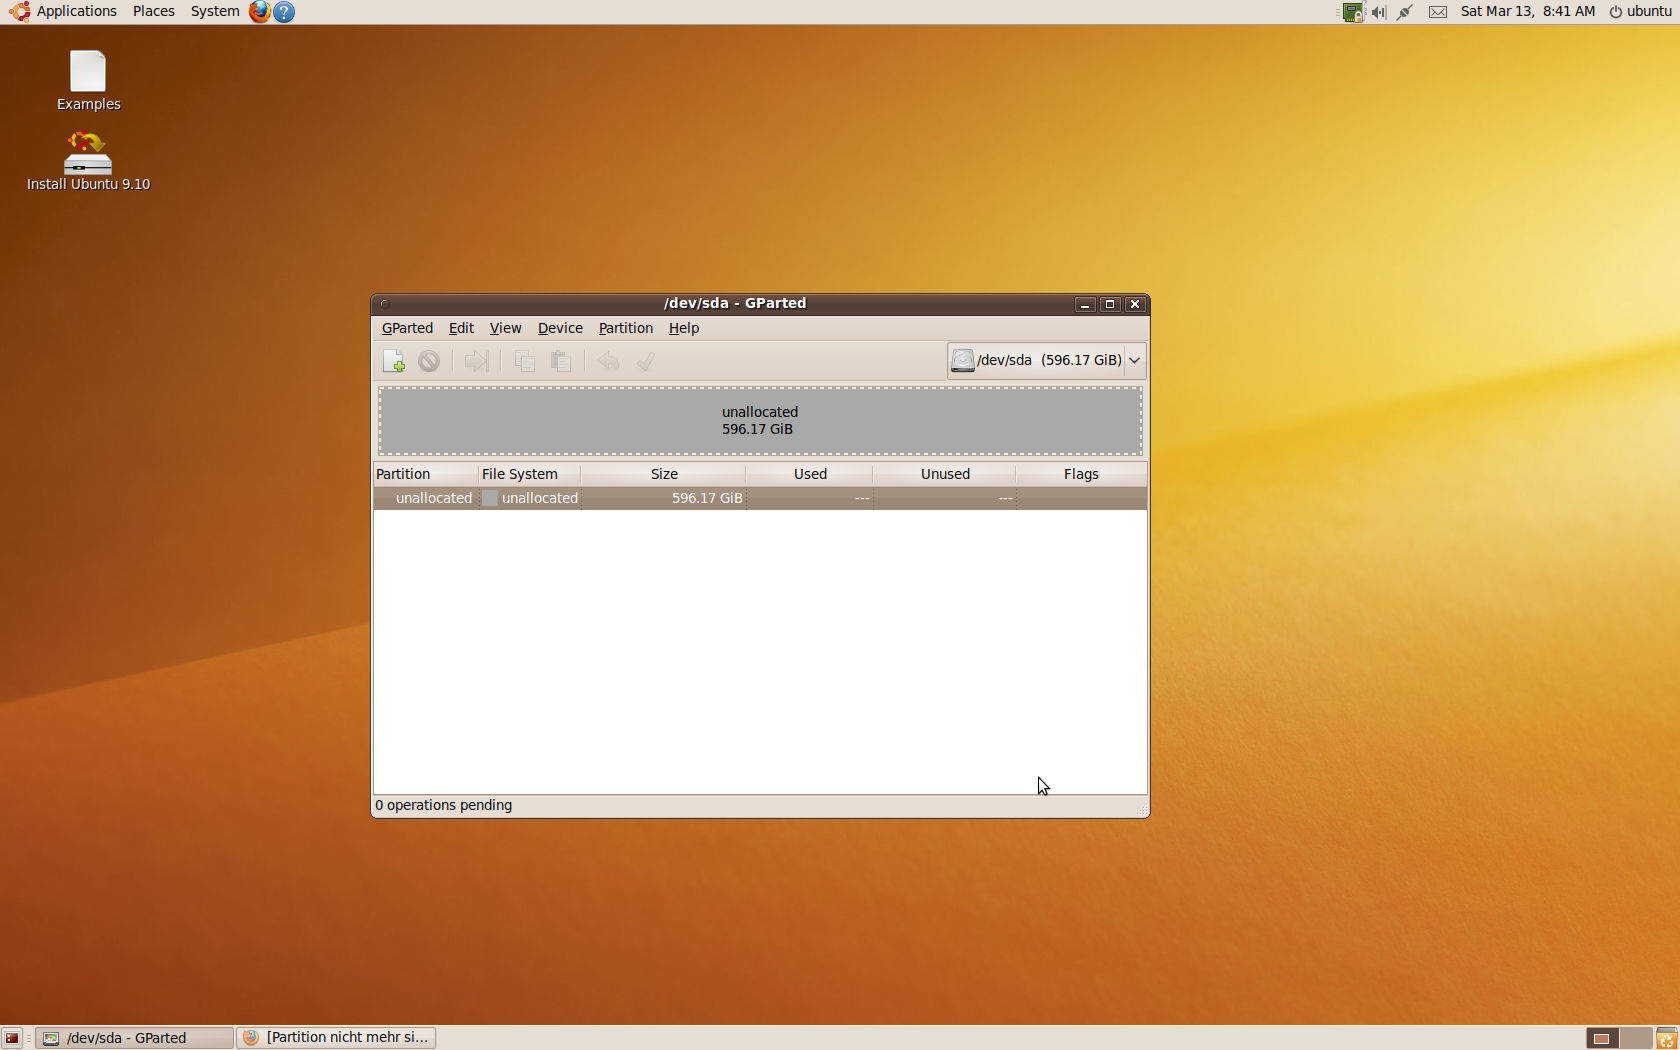Click the Undo last operation icon
This screenshot has width=1680, height=1050.
(608, 361)
